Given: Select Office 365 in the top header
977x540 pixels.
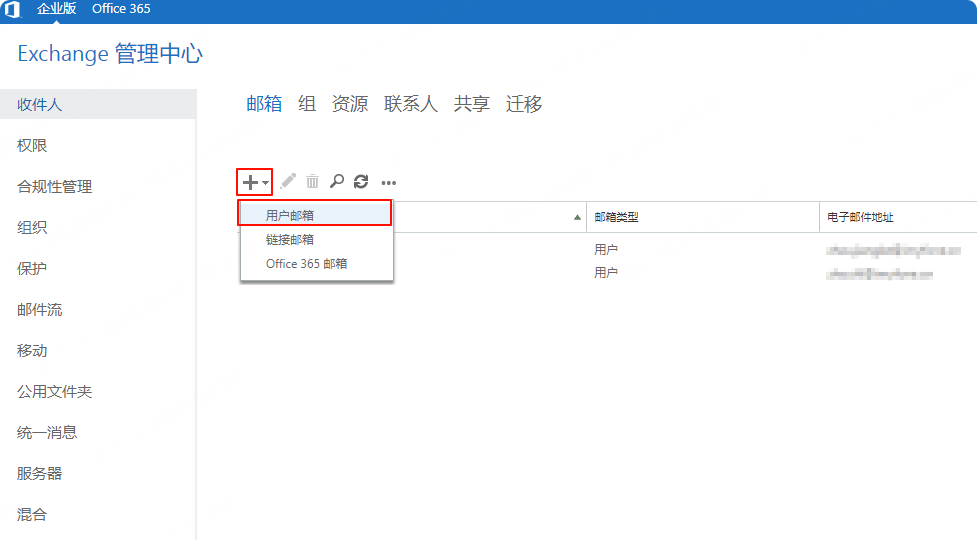Looking at the screenshot, I should click(121, 9).
